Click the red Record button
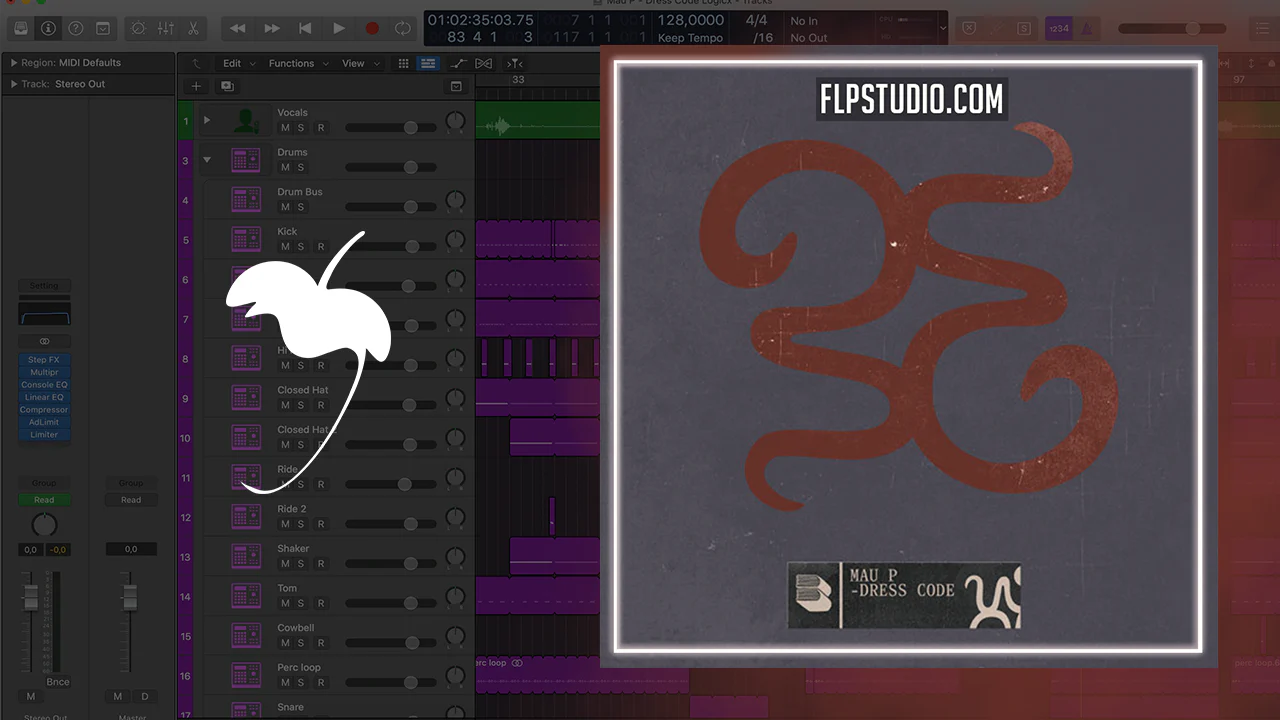1280x720 pixels. pyautogui.click(x=372, y=29)
